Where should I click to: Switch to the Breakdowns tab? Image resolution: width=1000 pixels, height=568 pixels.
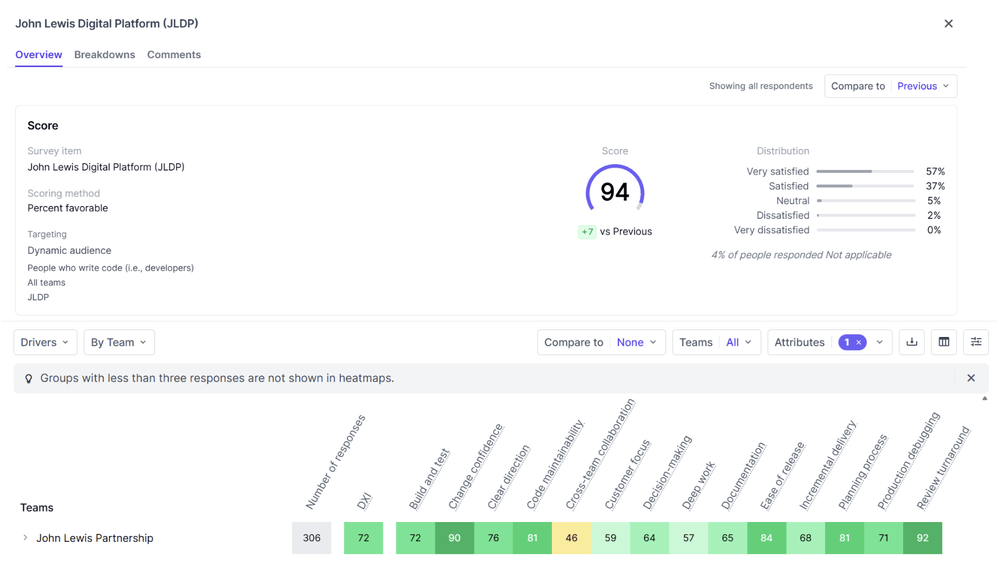(x=104, y=55)
